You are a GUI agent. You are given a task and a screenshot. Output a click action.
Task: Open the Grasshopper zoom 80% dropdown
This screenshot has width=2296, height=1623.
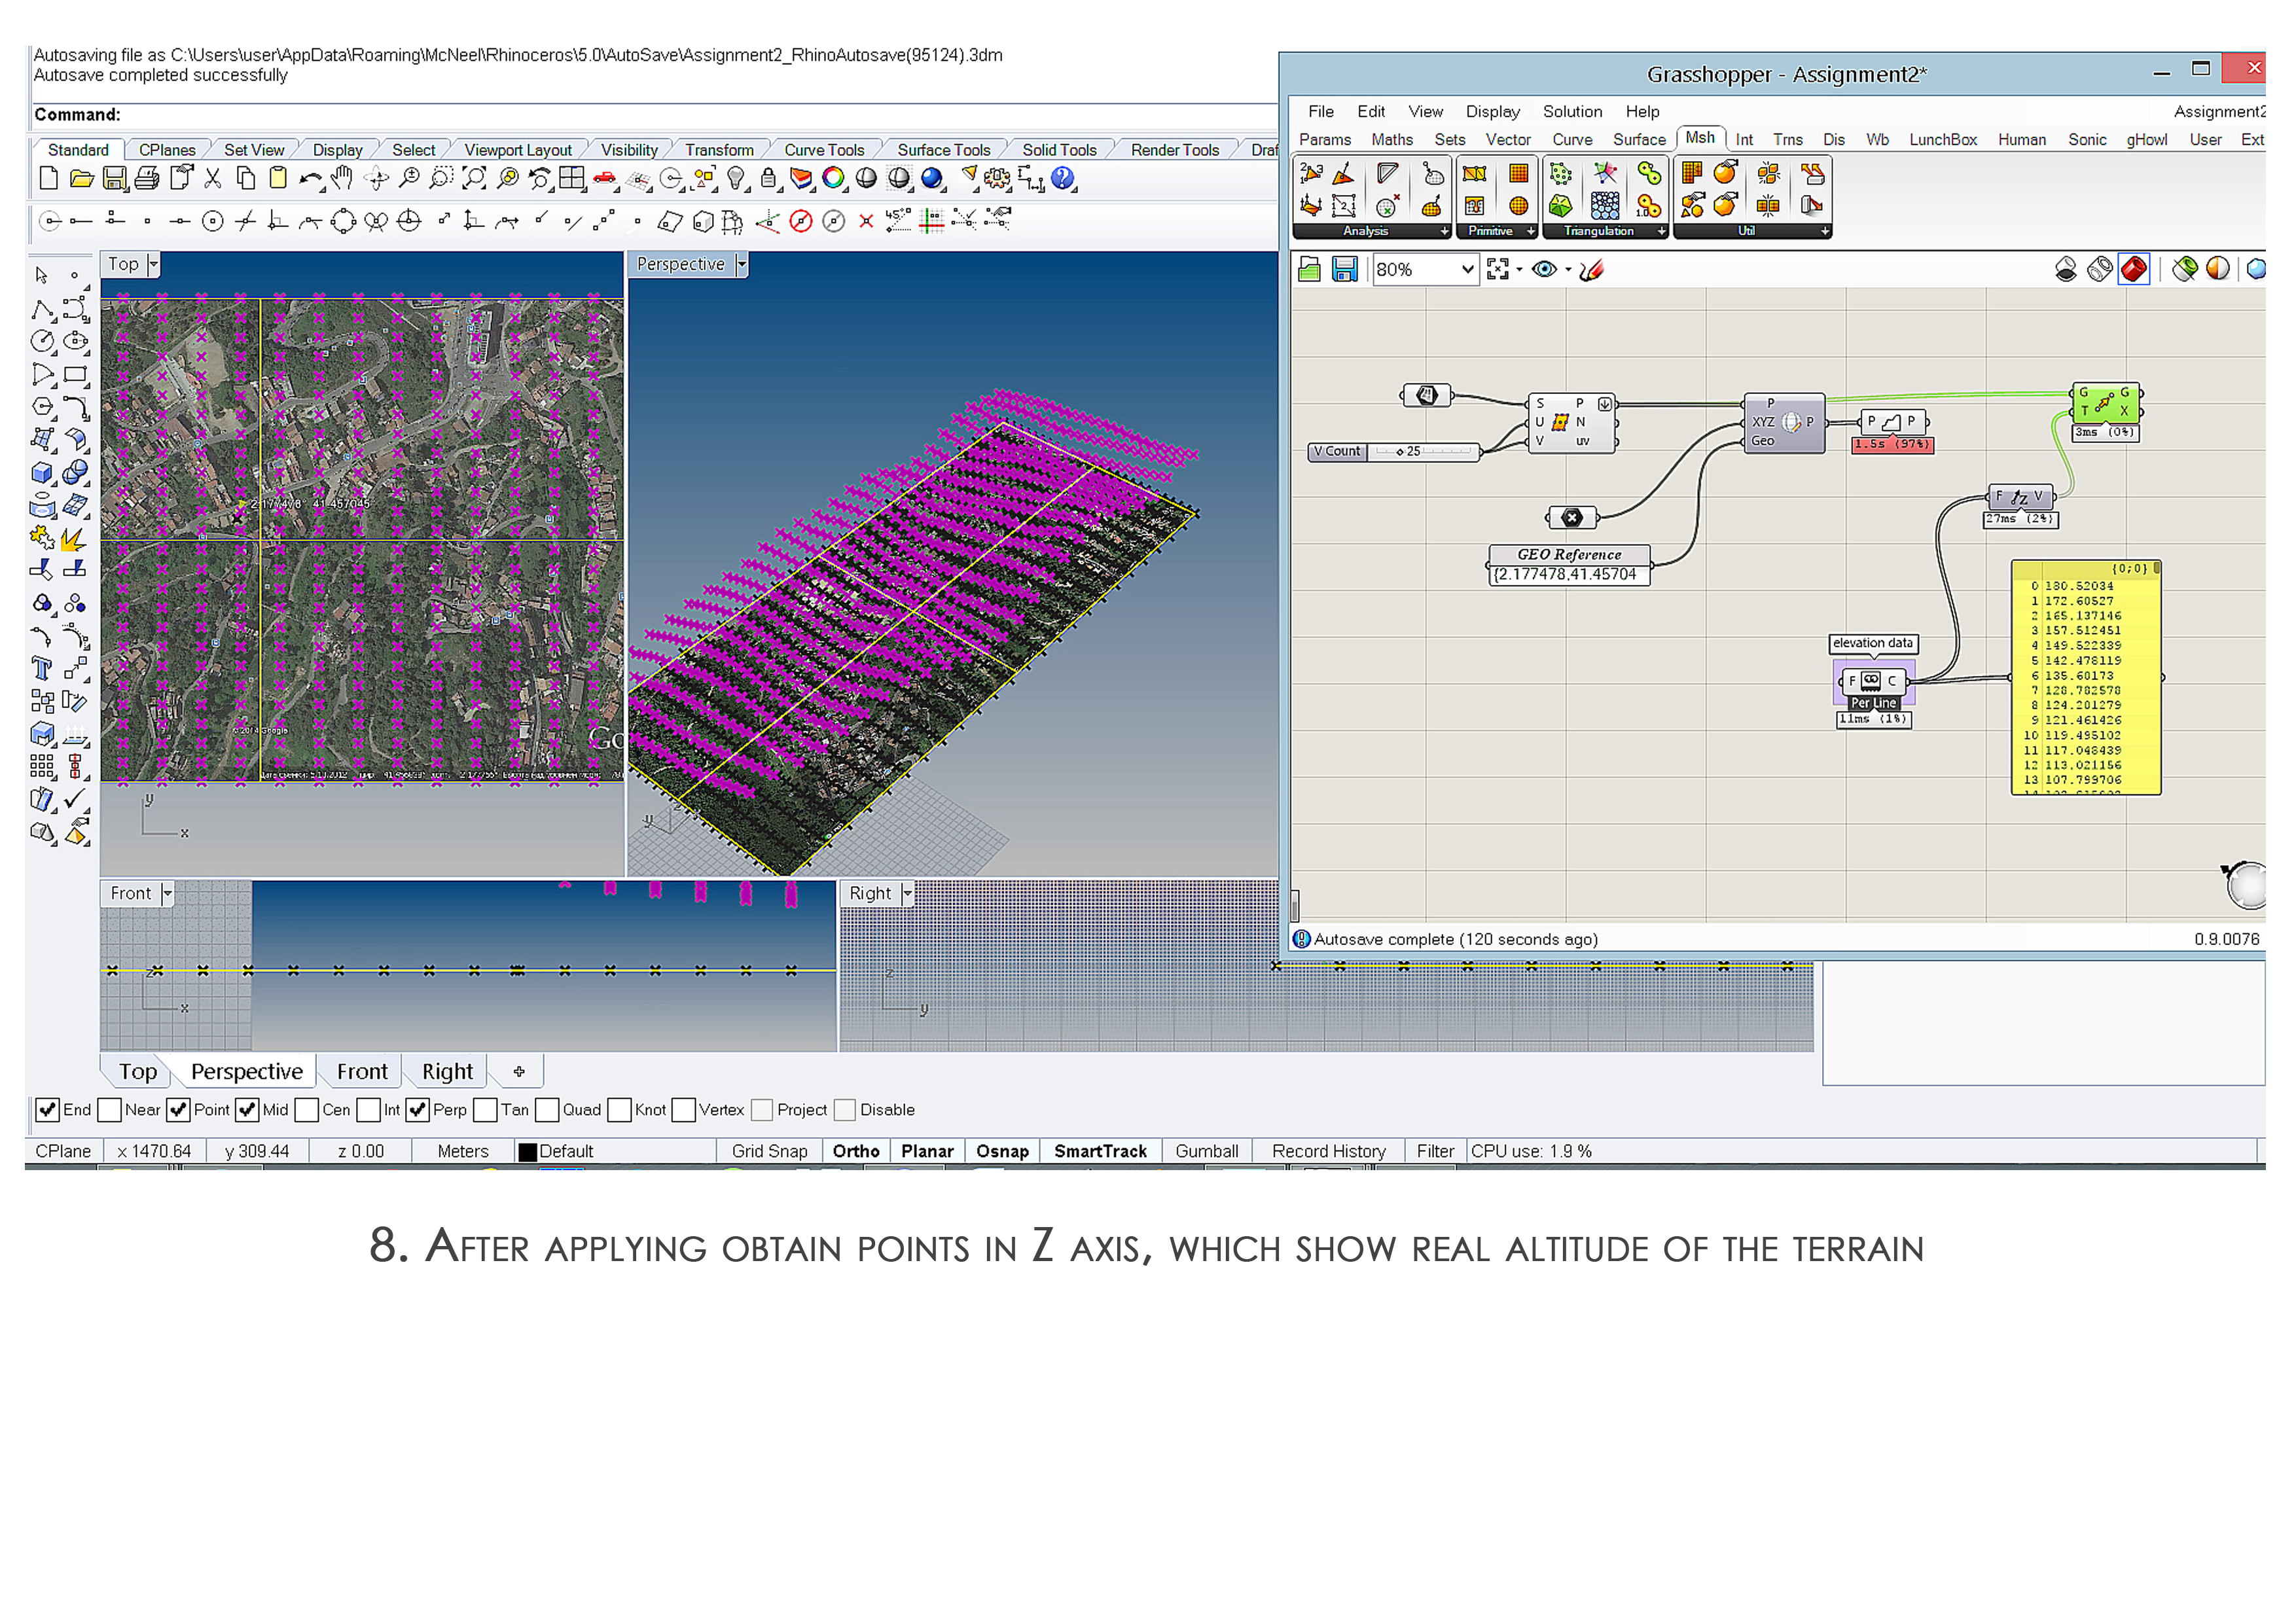click(x=1467, y=269)
